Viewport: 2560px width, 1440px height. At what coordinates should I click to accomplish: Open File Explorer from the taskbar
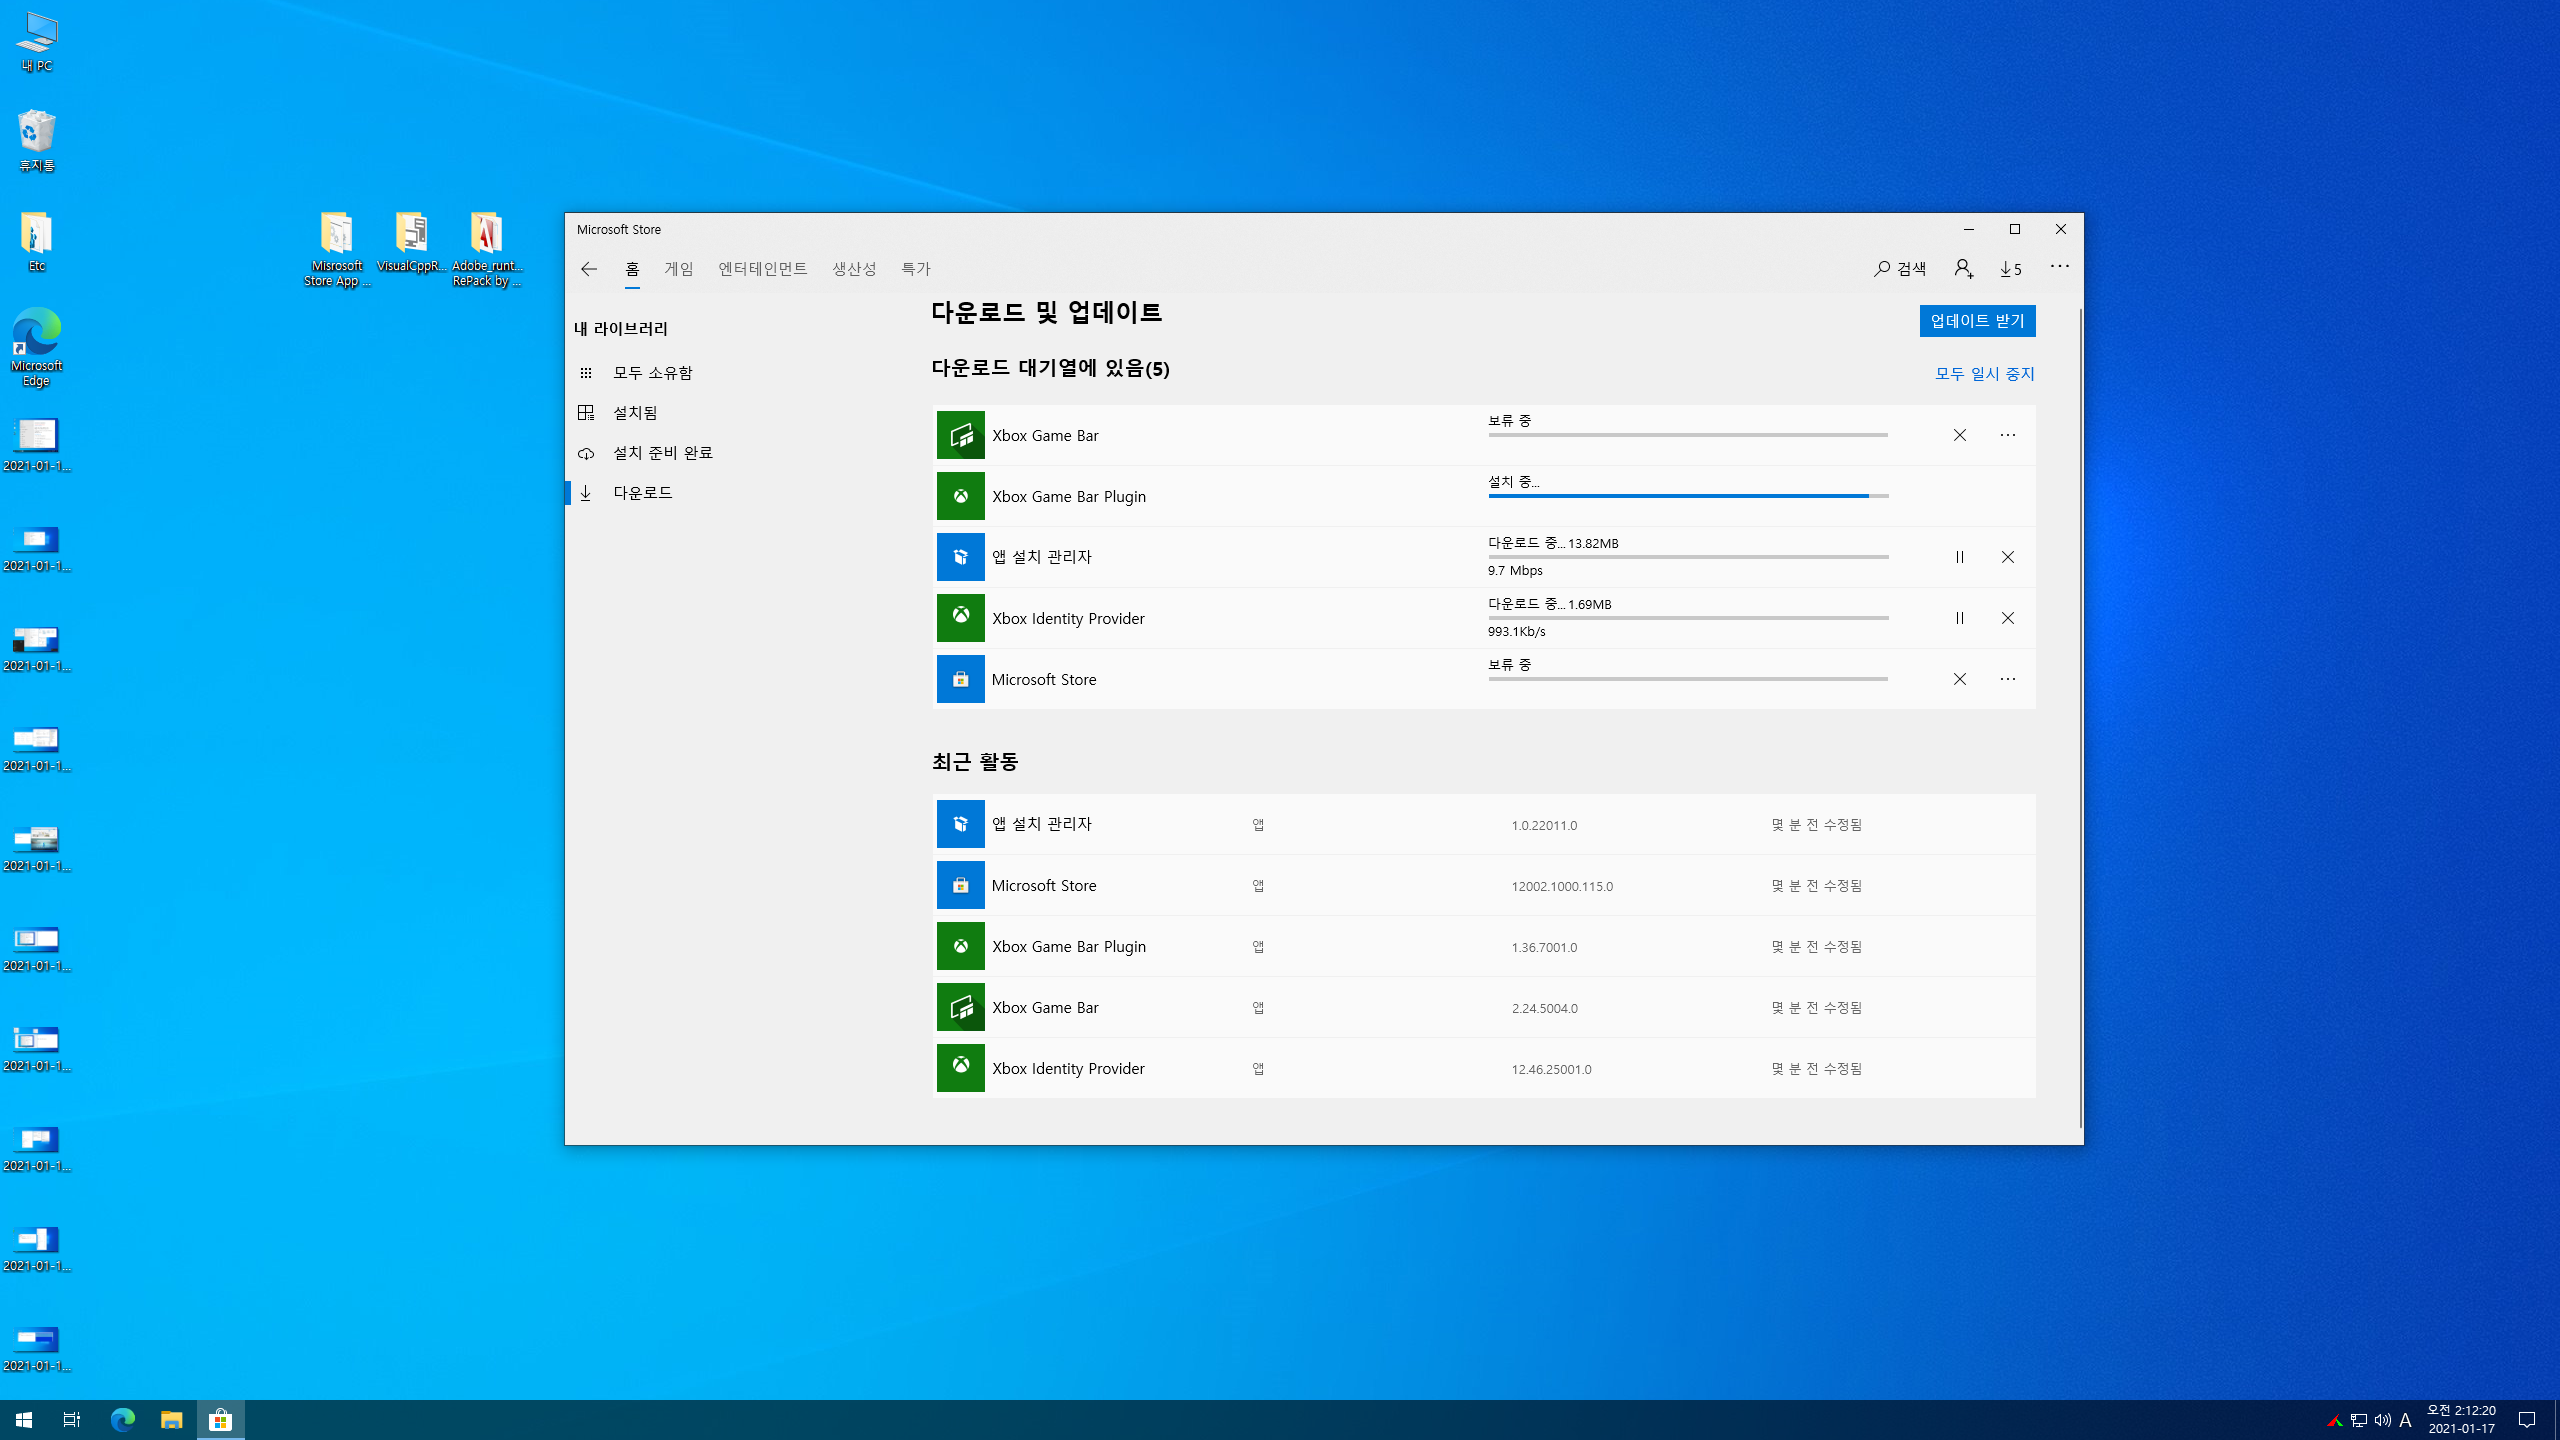tap(172, 1420)
